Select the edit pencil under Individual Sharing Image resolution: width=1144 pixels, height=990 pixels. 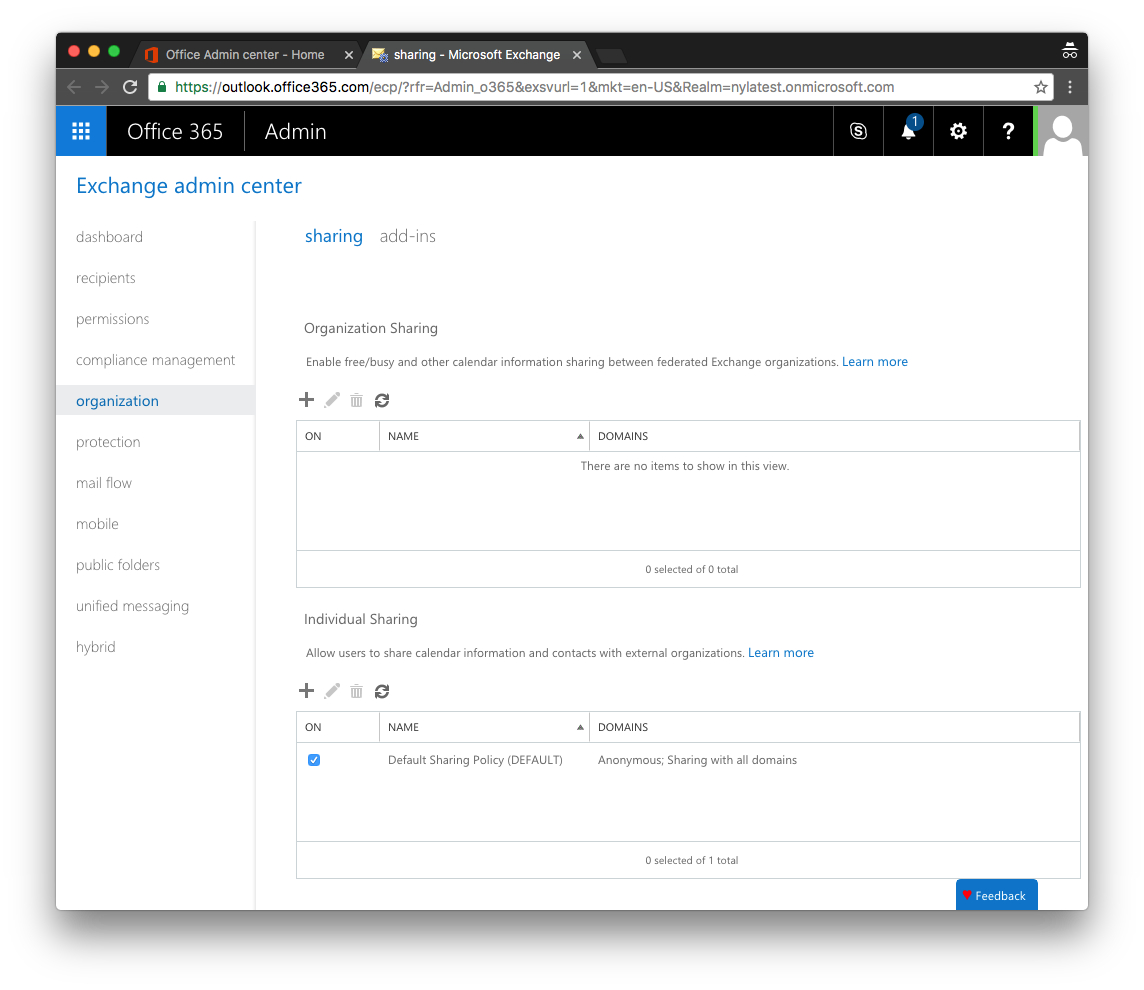tap(331, 690)
